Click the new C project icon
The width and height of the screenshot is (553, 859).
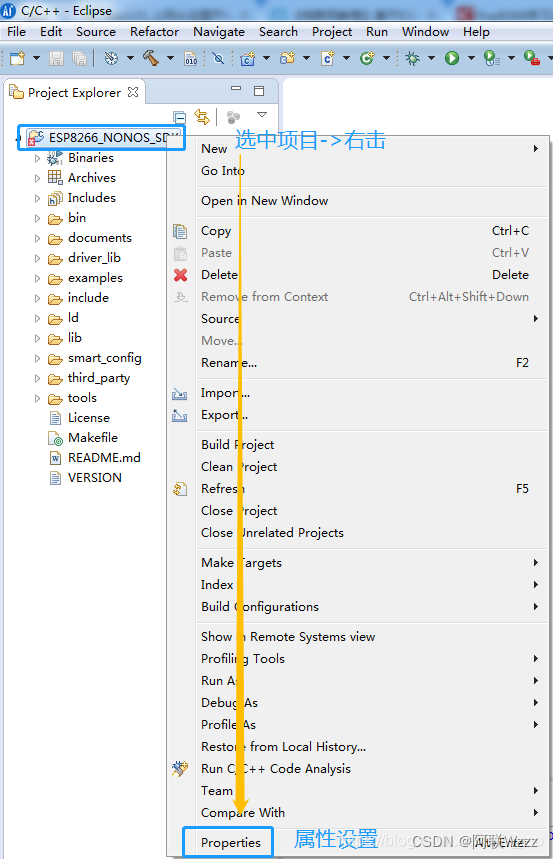click(248, 58)
